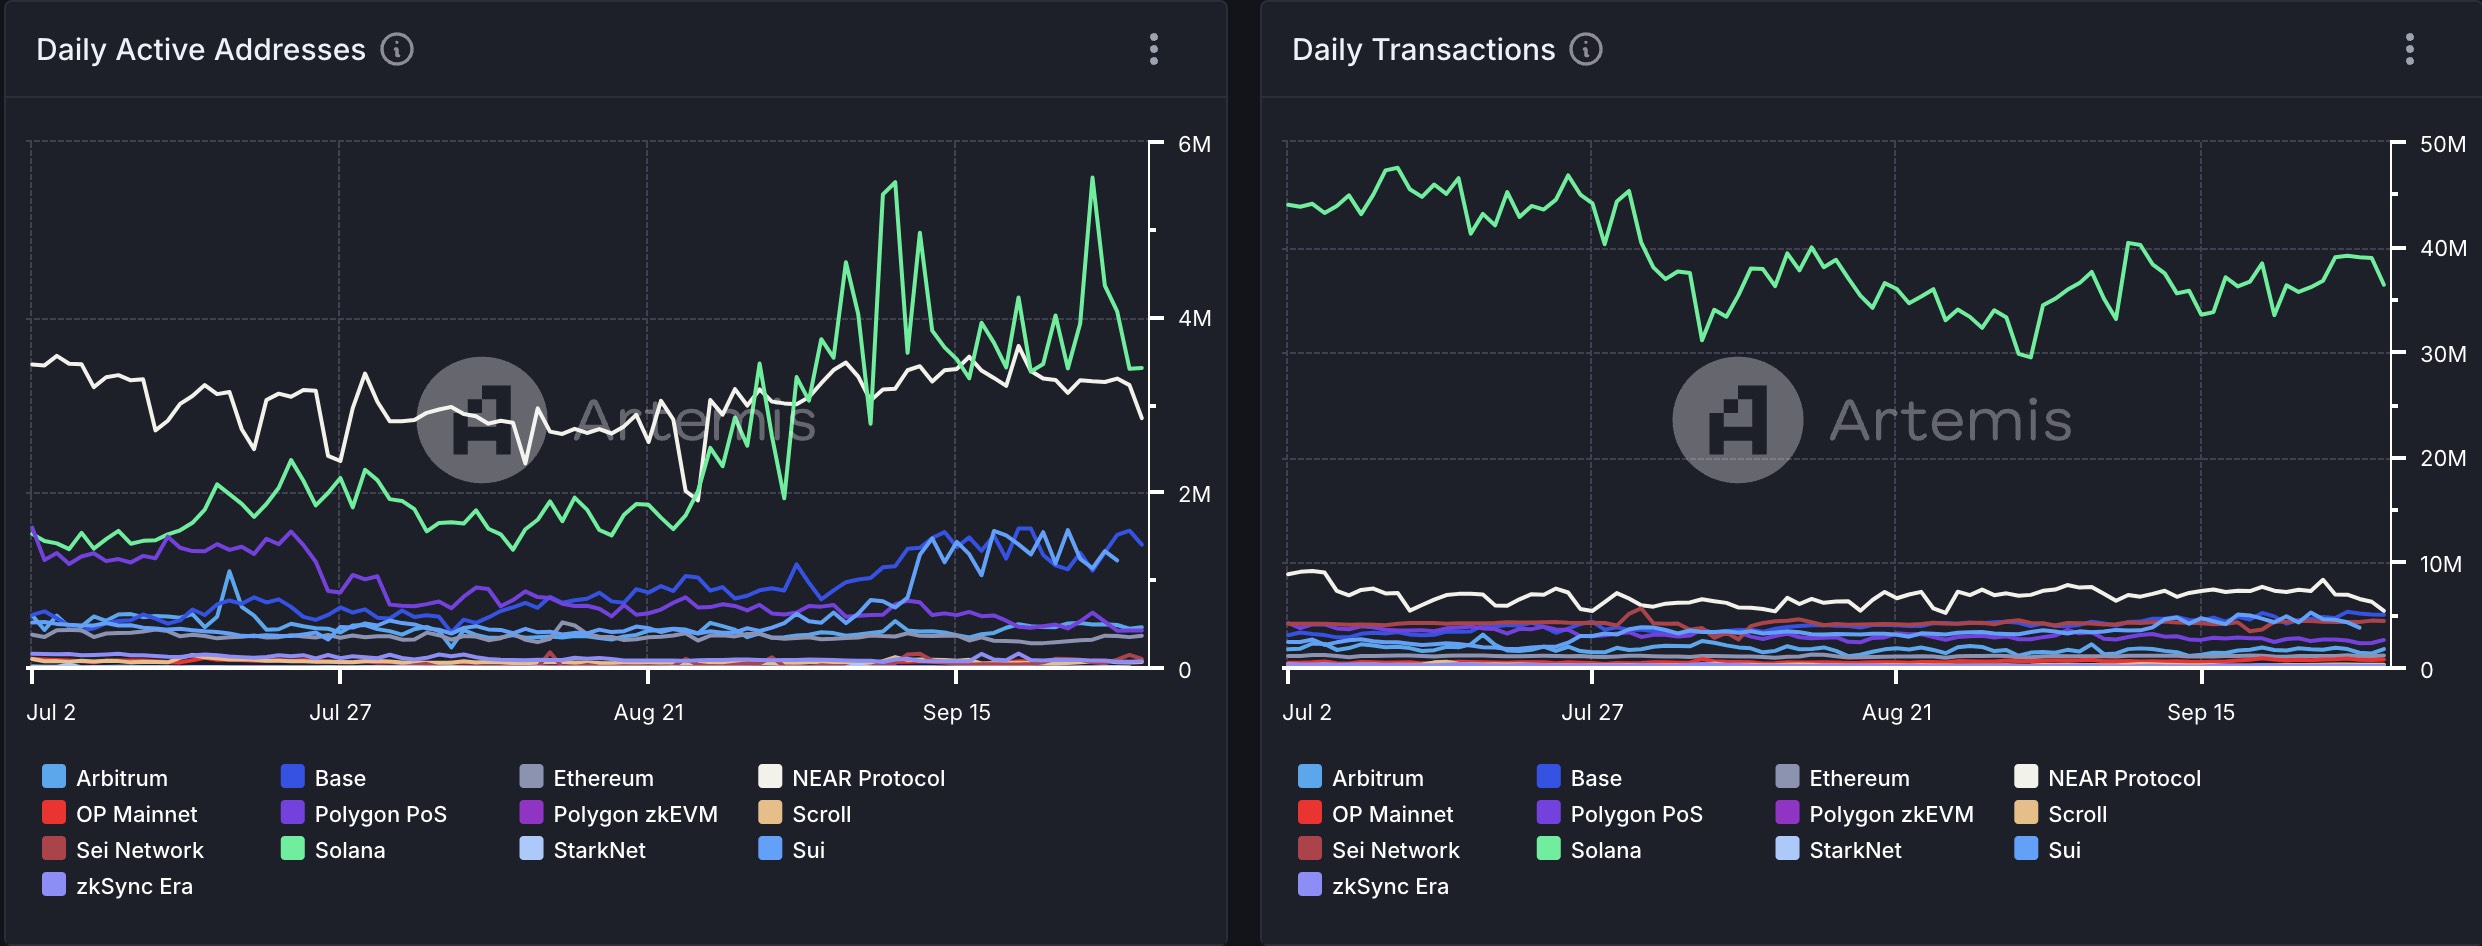This screenshot has height=946, width=2482.
Task: Toggle NEAR Protocol in Daily Transactions legend
Action: [x=2107, y=777]
